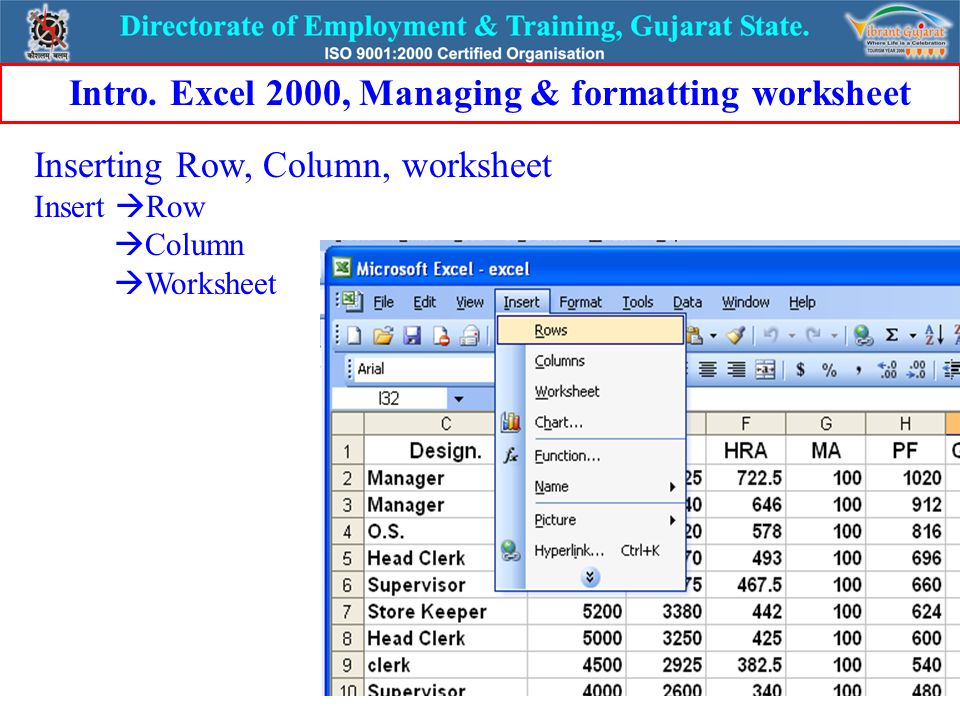Open the Window menu
The height and width of the screenshot is (720, 960).
pos(745,302)
